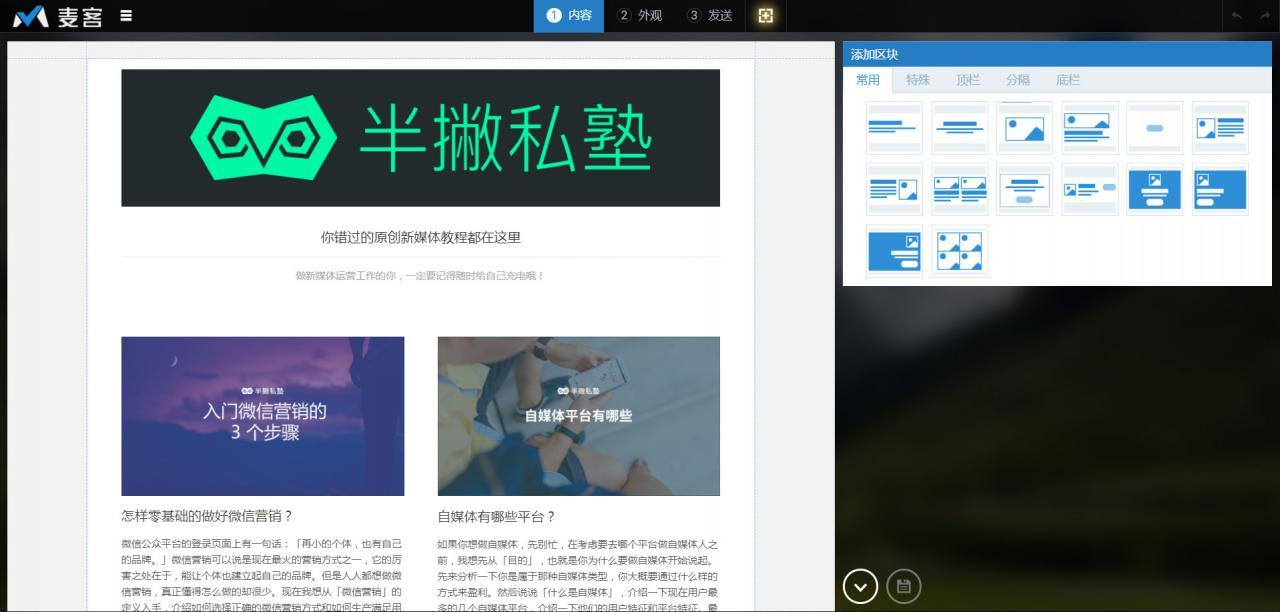This screenshot has height=612, width=1280.
Task: Add the centered text block
Action: coord(959,127)
